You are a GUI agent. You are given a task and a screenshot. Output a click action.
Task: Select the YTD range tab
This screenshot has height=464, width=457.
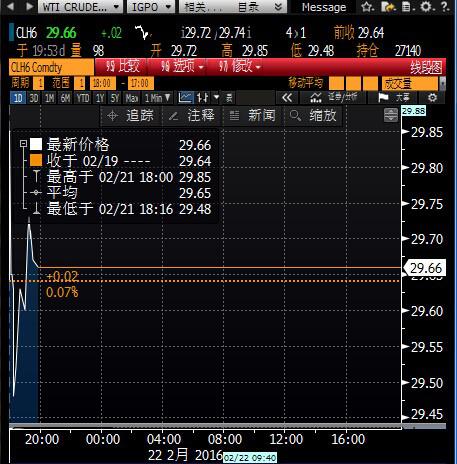click(82, 98)
